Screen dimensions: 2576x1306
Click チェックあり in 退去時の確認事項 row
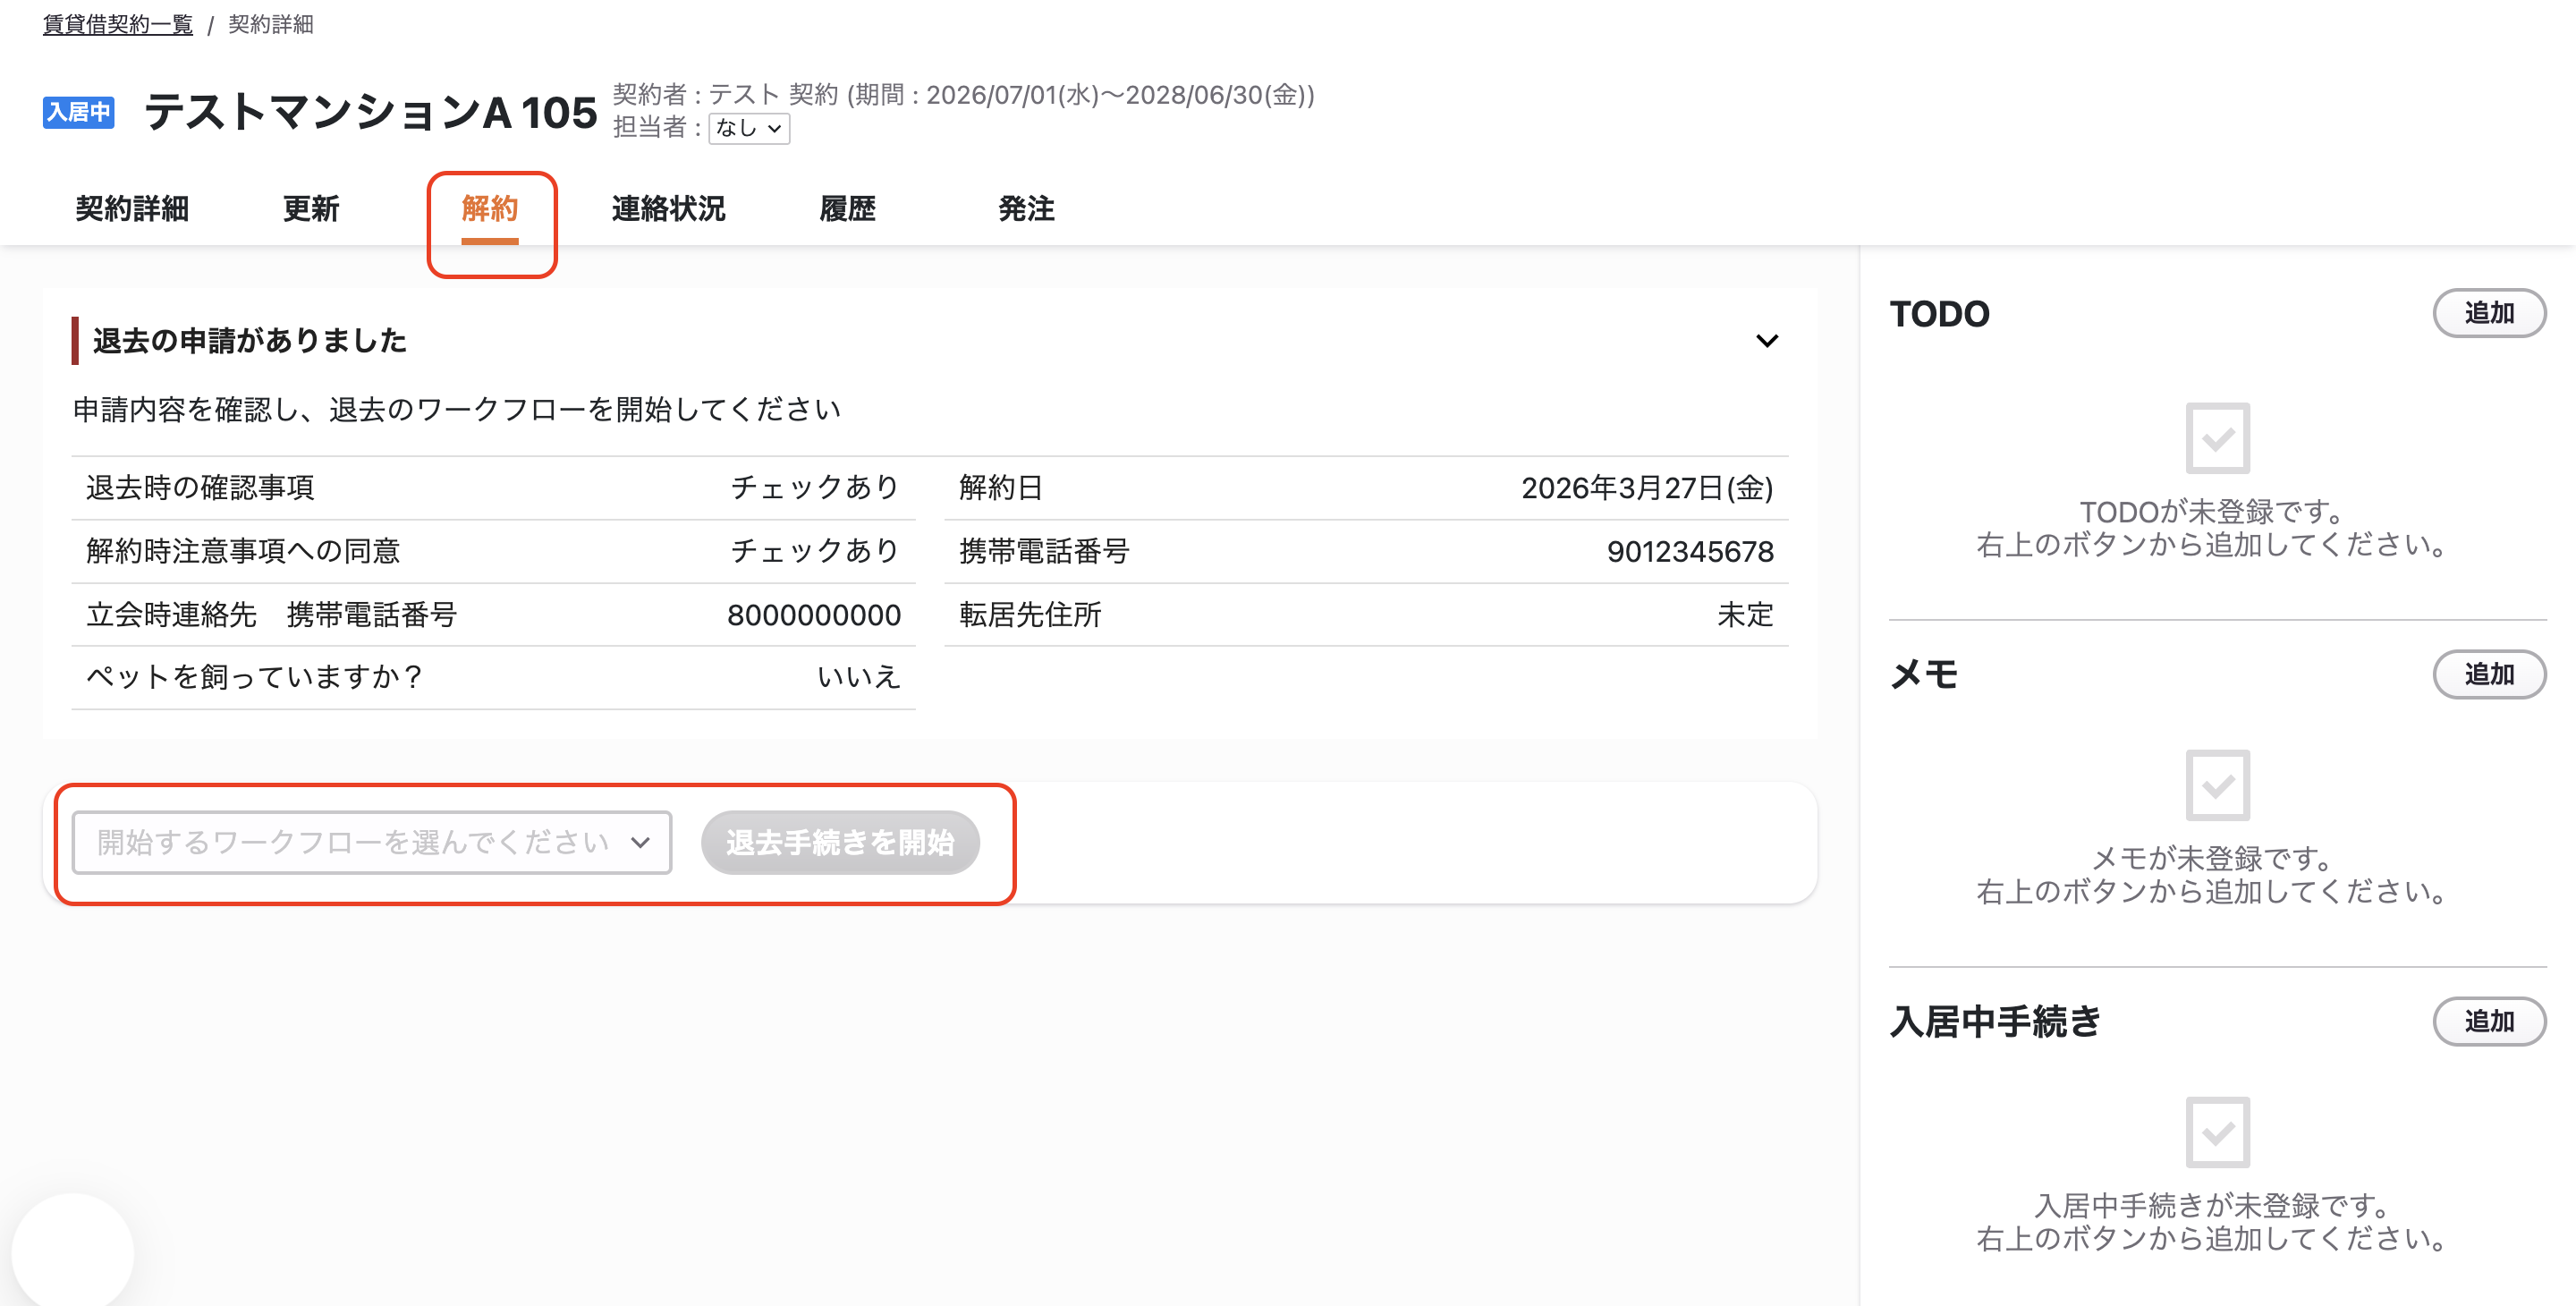[x=815, y=488]
